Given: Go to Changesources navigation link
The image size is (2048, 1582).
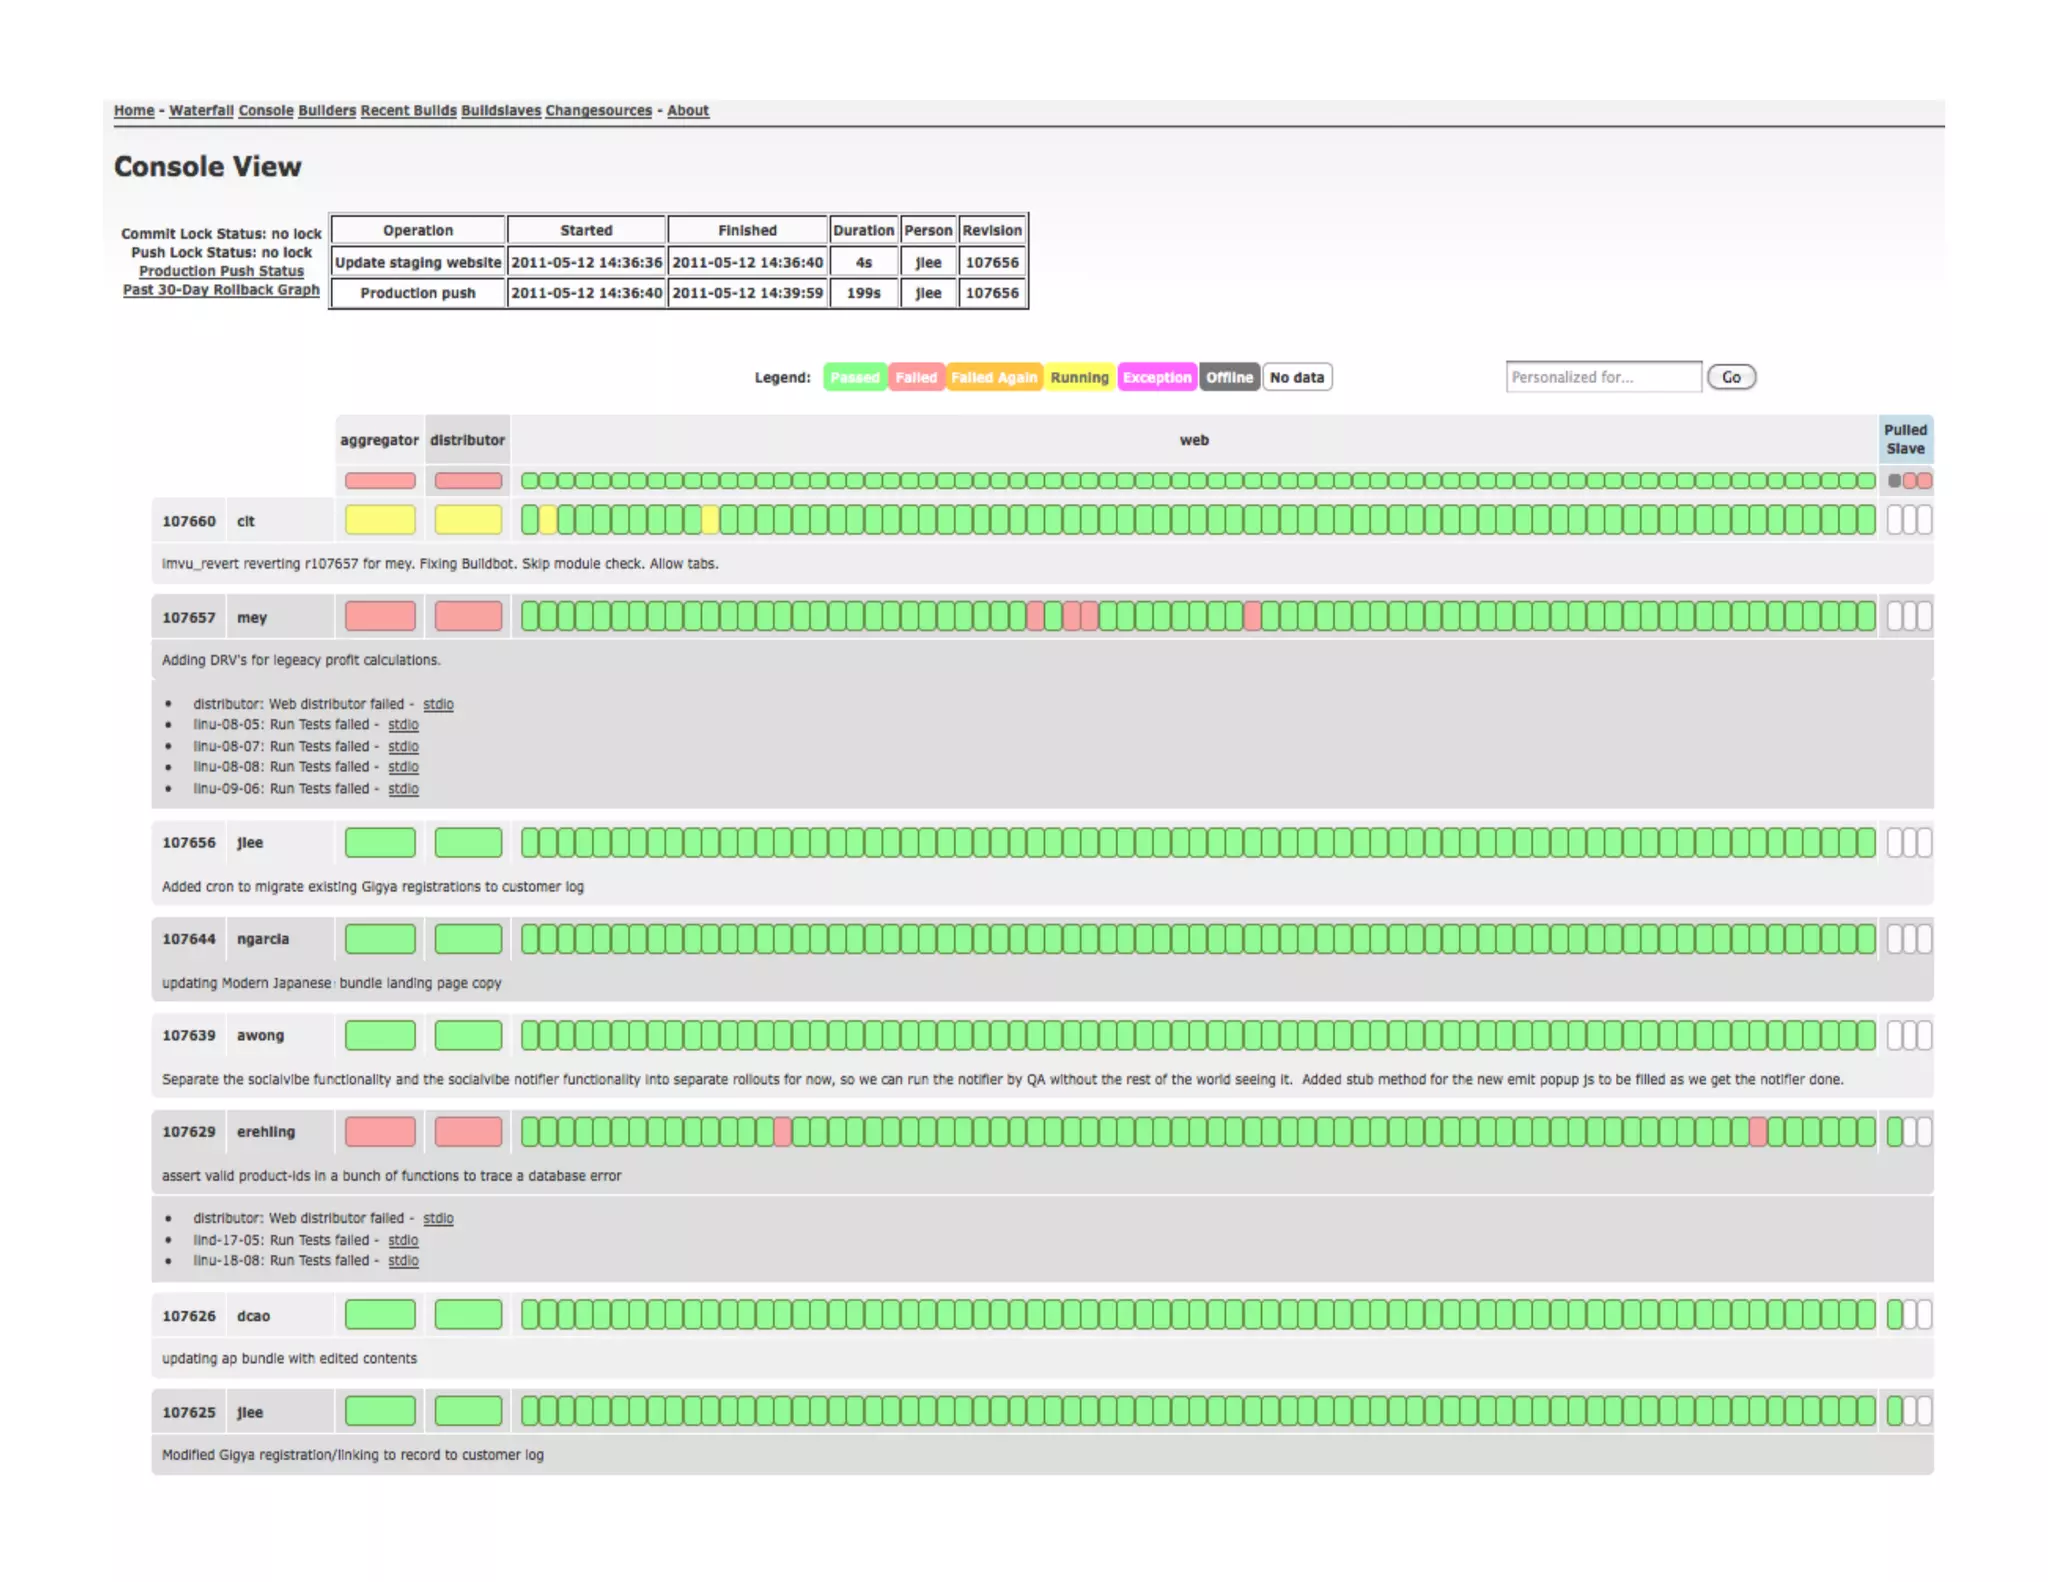Looking at the screenshot, I should pyautogui.click(x=598, y=111).
